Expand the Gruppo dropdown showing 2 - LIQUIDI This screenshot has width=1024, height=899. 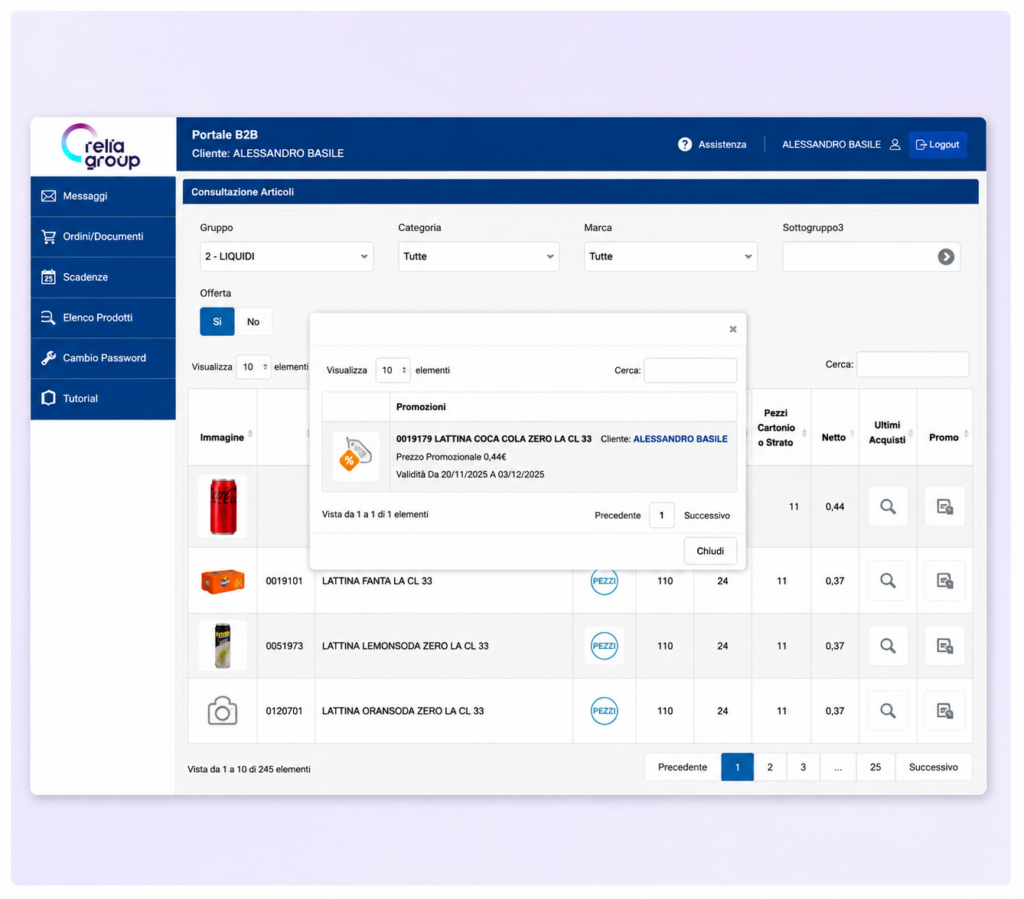286,257
